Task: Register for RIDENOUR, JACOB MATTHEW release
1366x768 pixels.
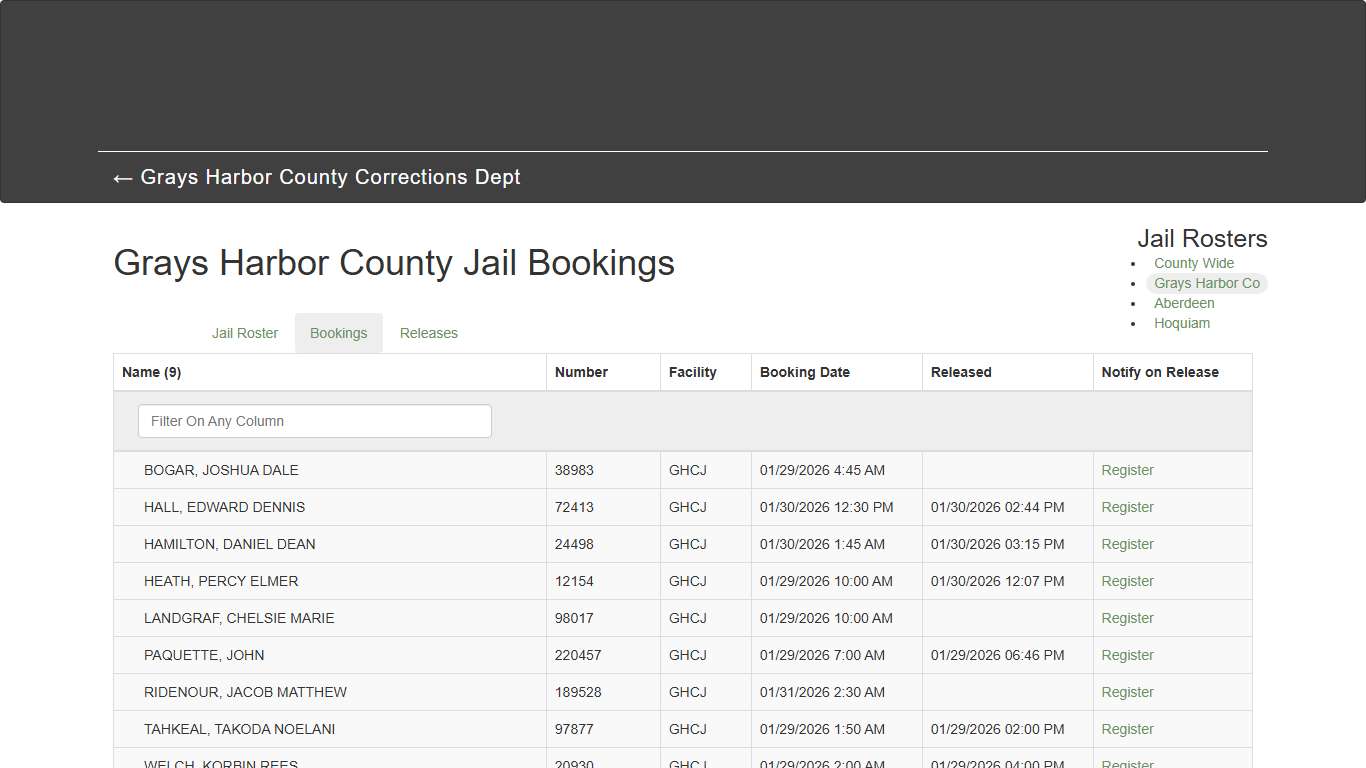Action: (x=1127, y=692)
